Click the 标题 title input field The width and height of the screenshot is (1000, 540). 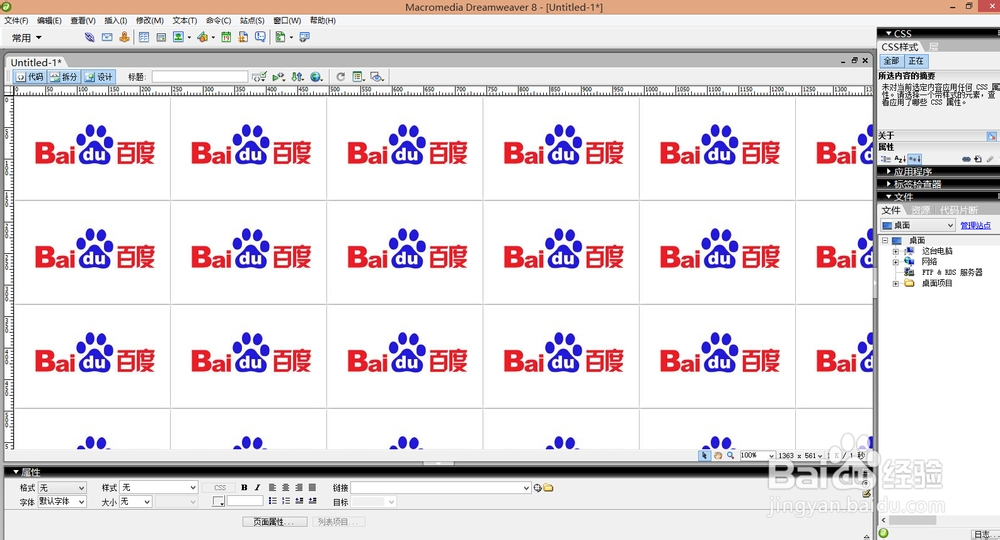click(x=200, y=77)
